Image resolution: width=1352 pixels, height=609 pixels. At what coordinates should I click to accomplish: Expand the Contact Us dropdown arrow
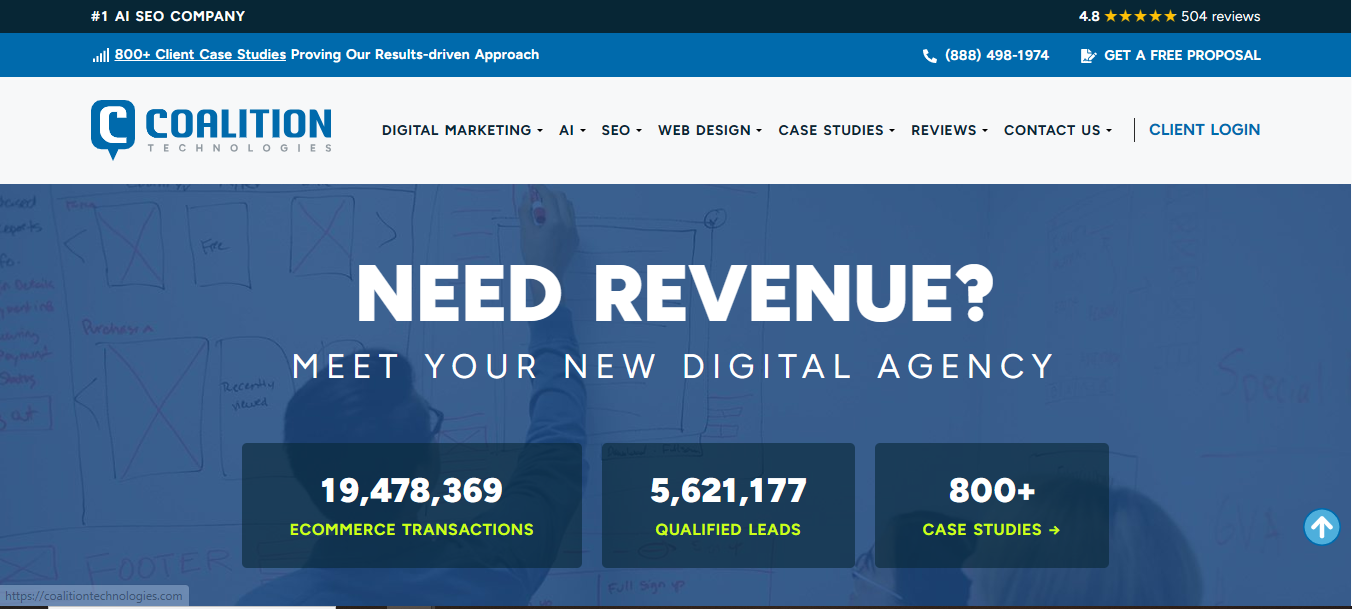(x=1109, y=131)
